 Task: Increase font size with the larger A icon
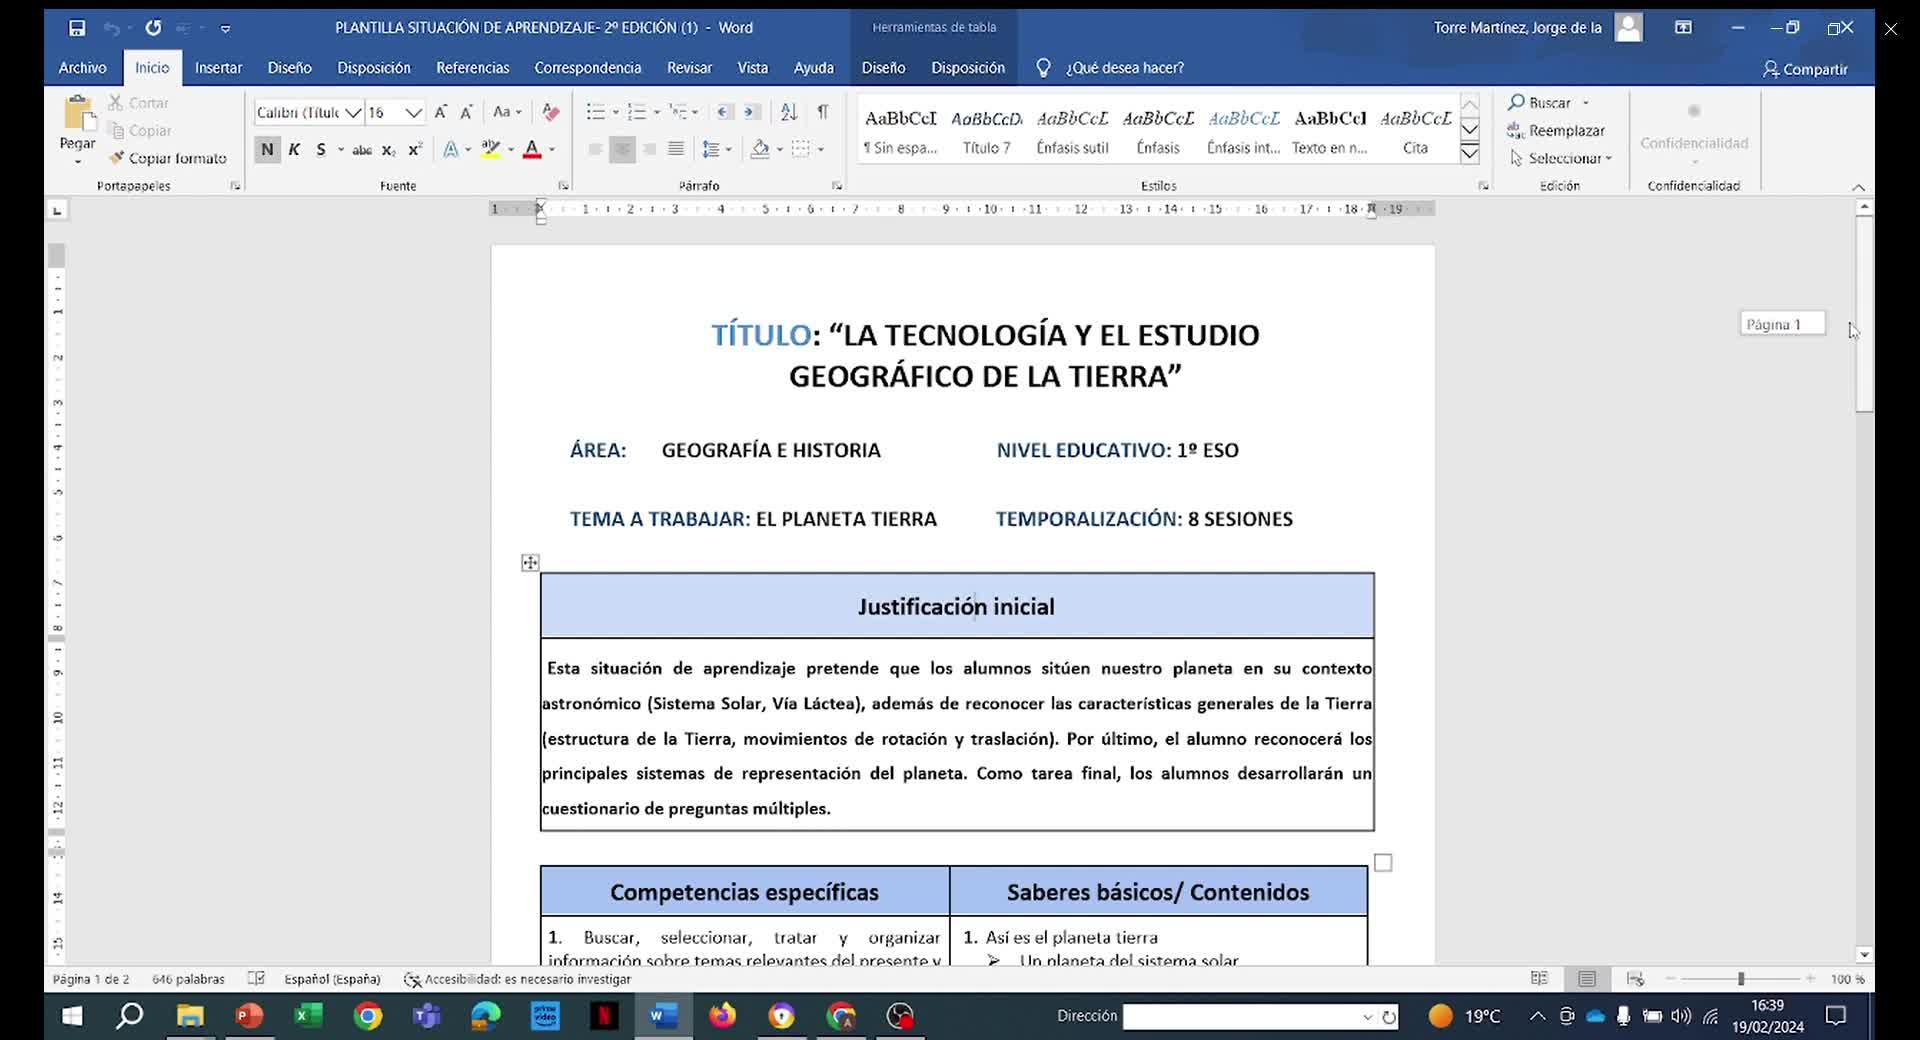(440, 112)
